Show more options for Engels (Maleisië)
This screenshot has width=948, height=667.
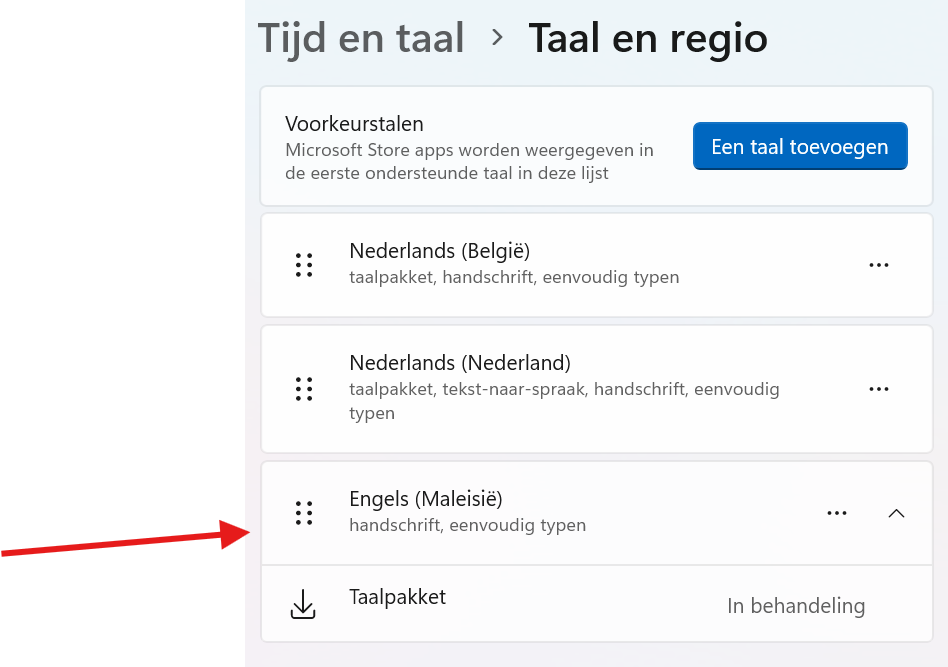coord(837,513)
